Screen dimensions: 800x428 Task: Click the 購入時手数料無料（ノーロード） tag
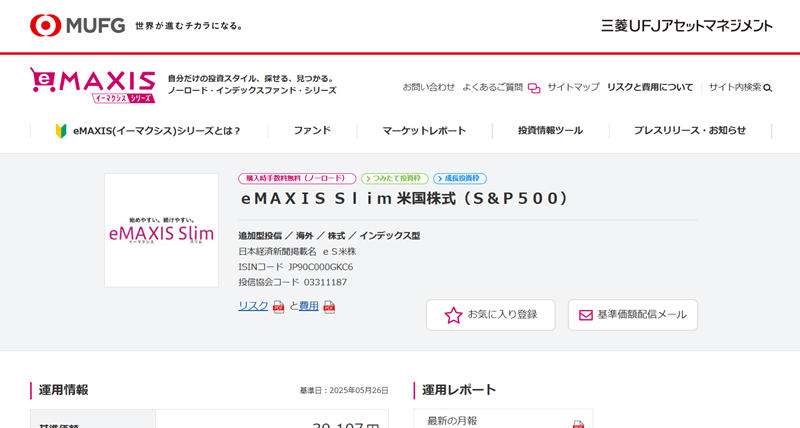(297, 179)
